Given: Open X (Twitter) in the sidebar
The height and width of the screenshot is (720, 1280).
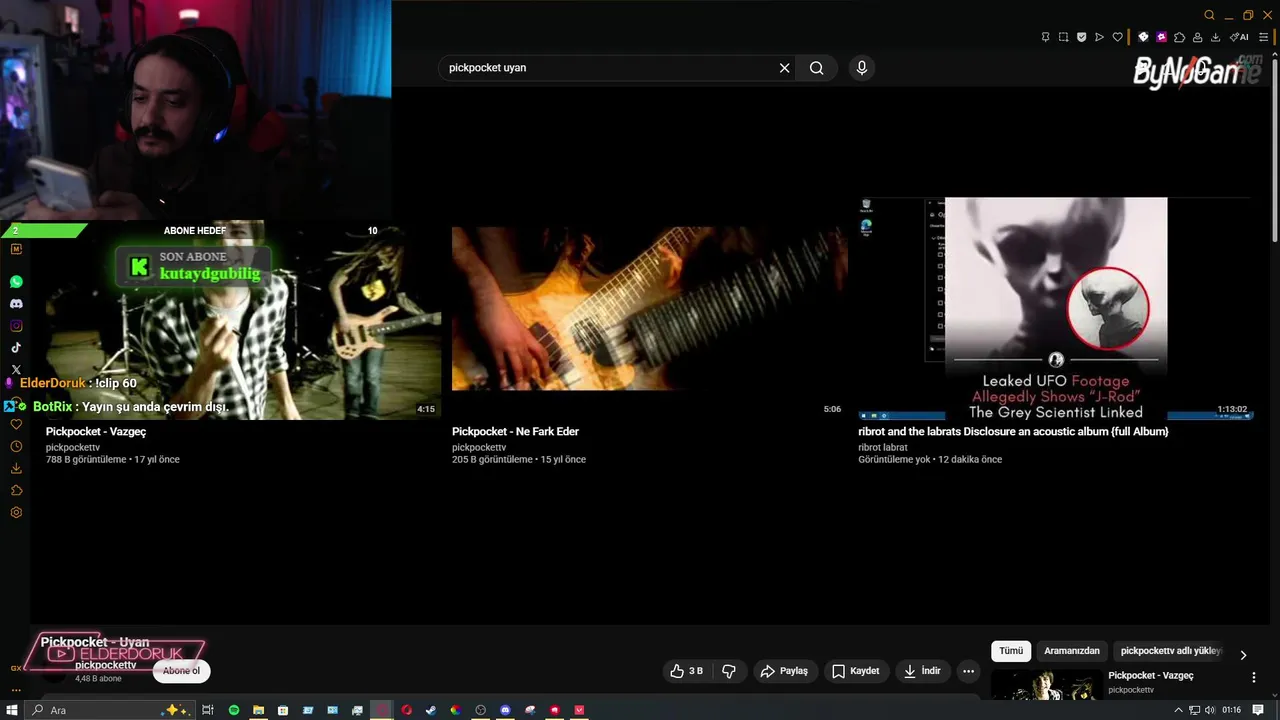Looking at the screenshot, I should pos(16,370).
